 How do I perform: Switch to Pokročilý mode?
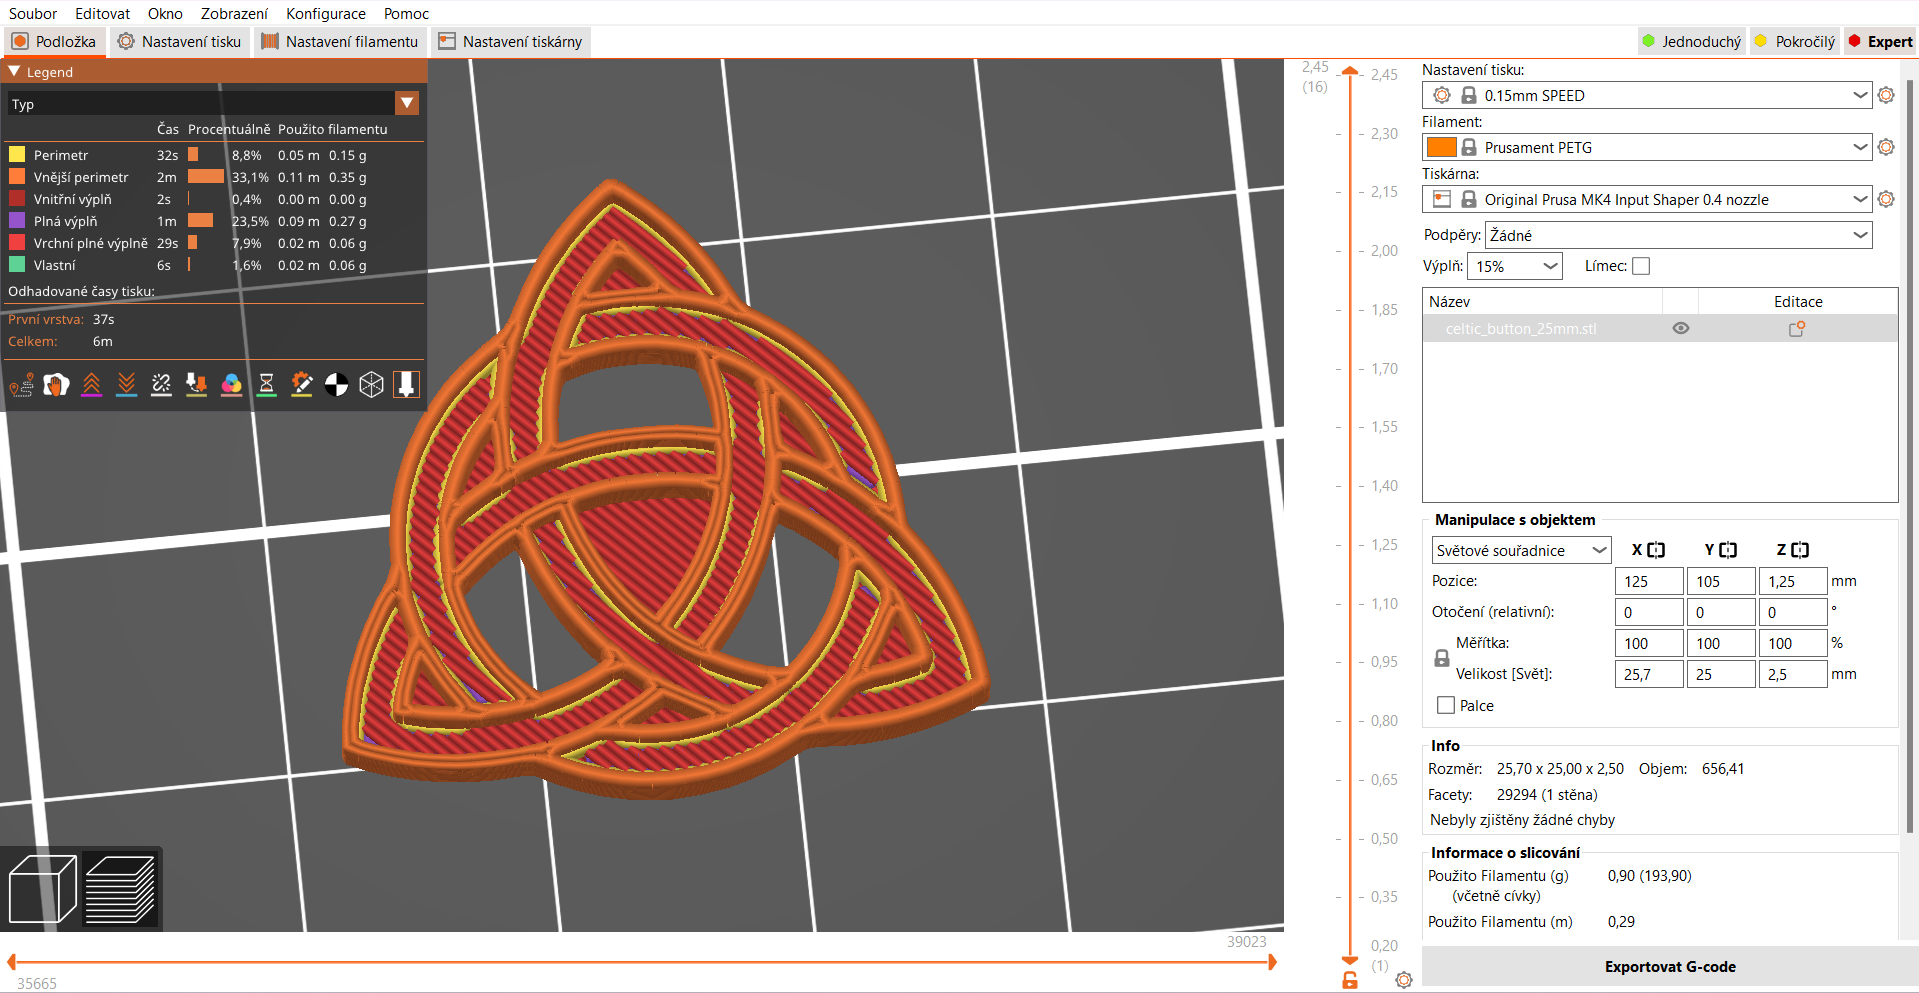coord(1794,41)
